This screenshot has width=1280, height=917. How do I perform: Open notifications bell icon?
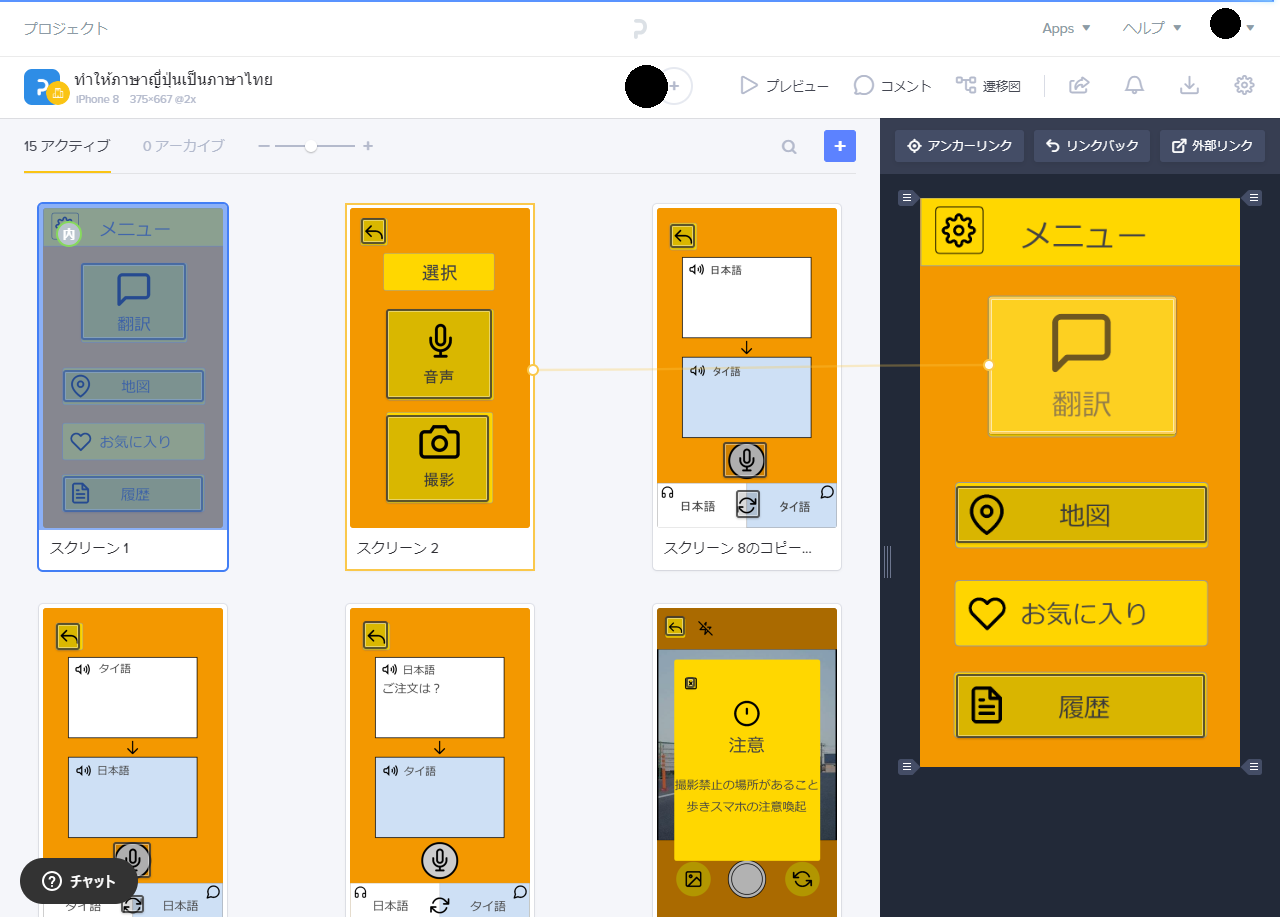point(1134,86)
